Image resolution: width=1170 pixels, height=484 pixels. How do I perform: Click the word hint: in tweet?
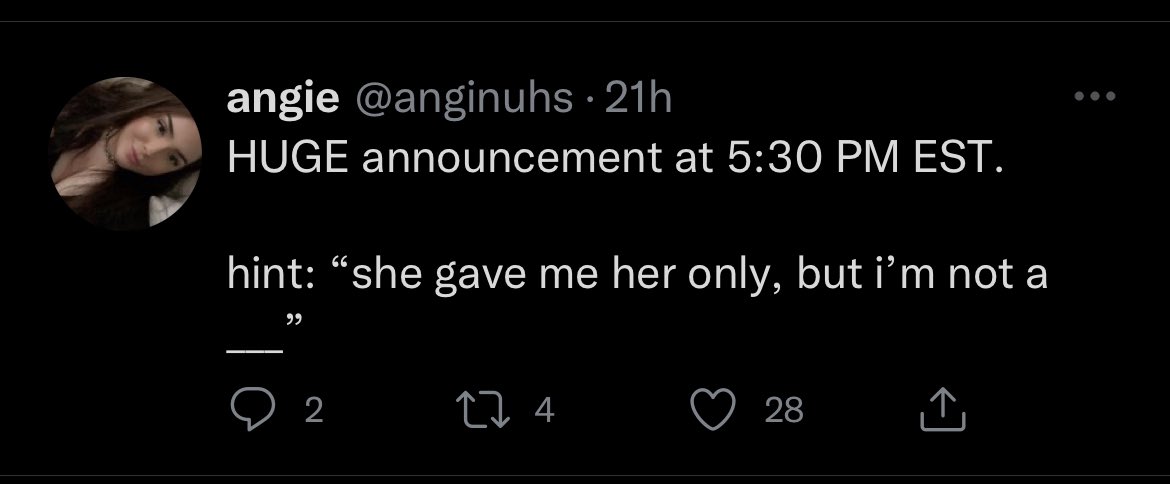(x=272, y=274)
